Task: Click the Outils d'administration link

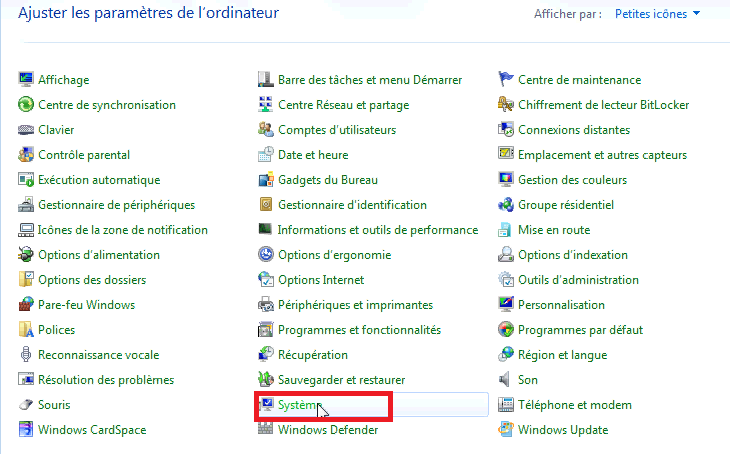Action: tap(579, 280)
